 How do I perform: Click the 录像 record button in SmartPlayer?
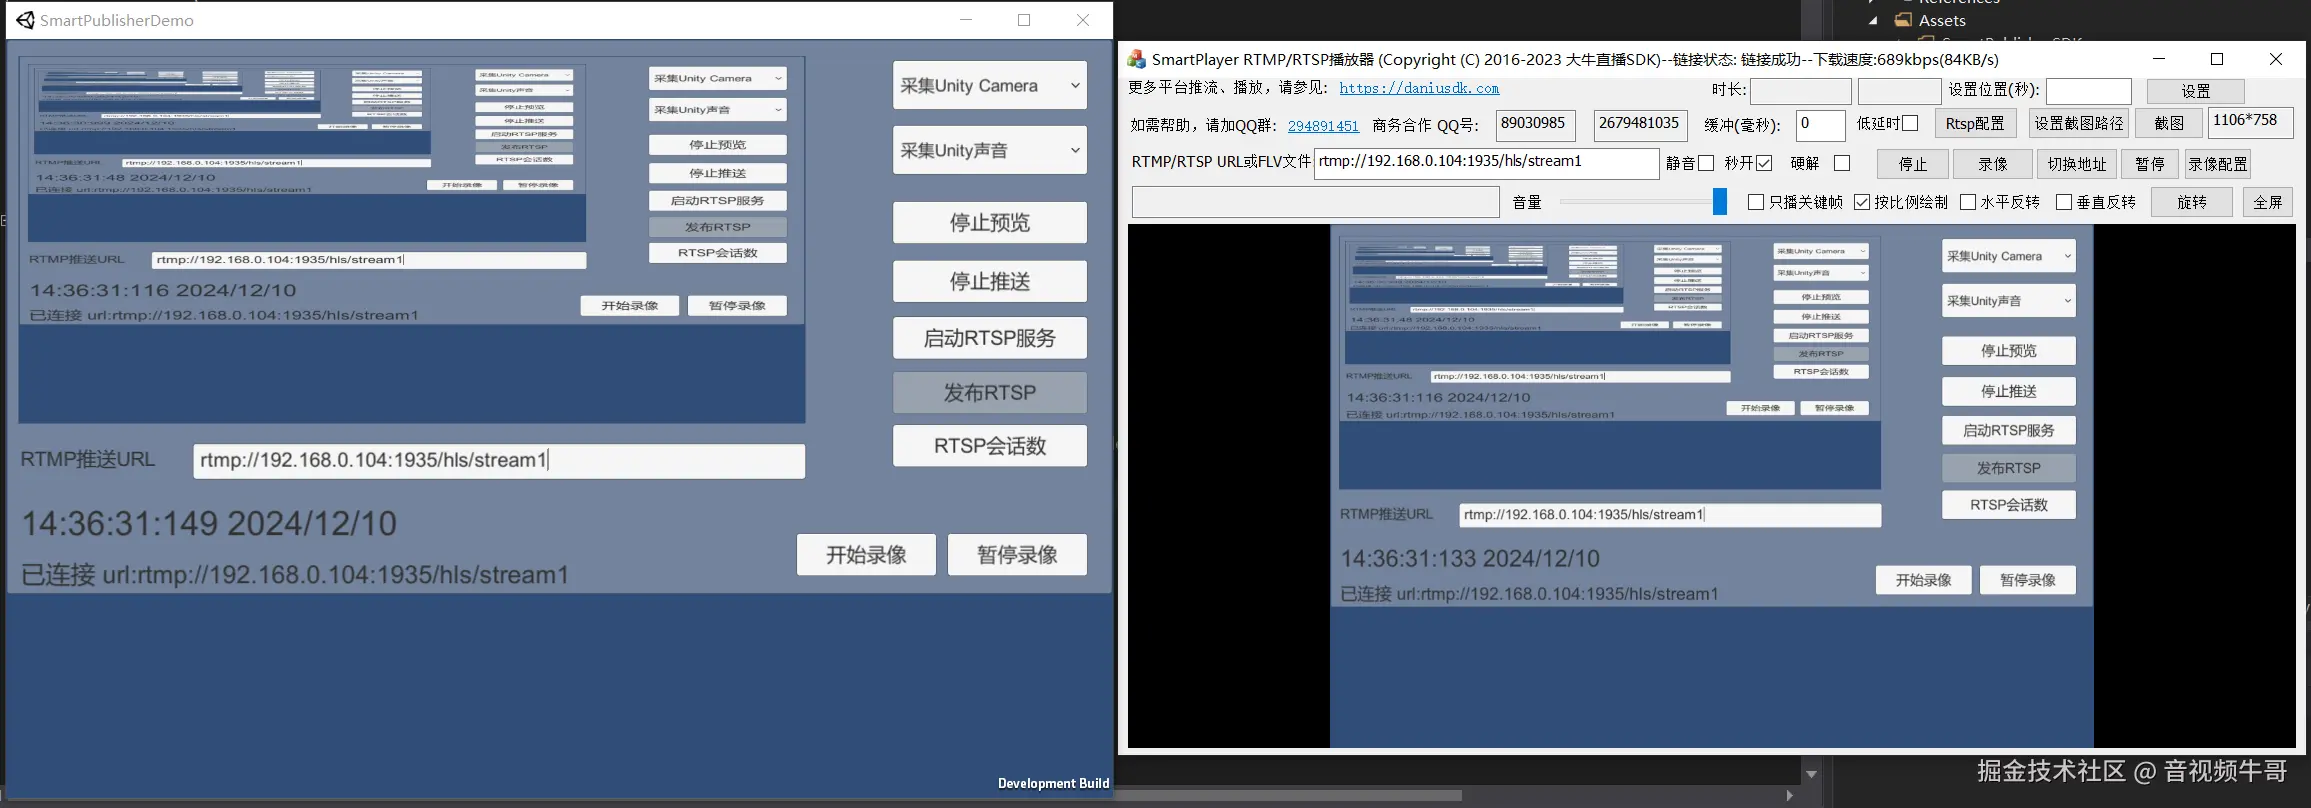click(x=1992, y=164)
